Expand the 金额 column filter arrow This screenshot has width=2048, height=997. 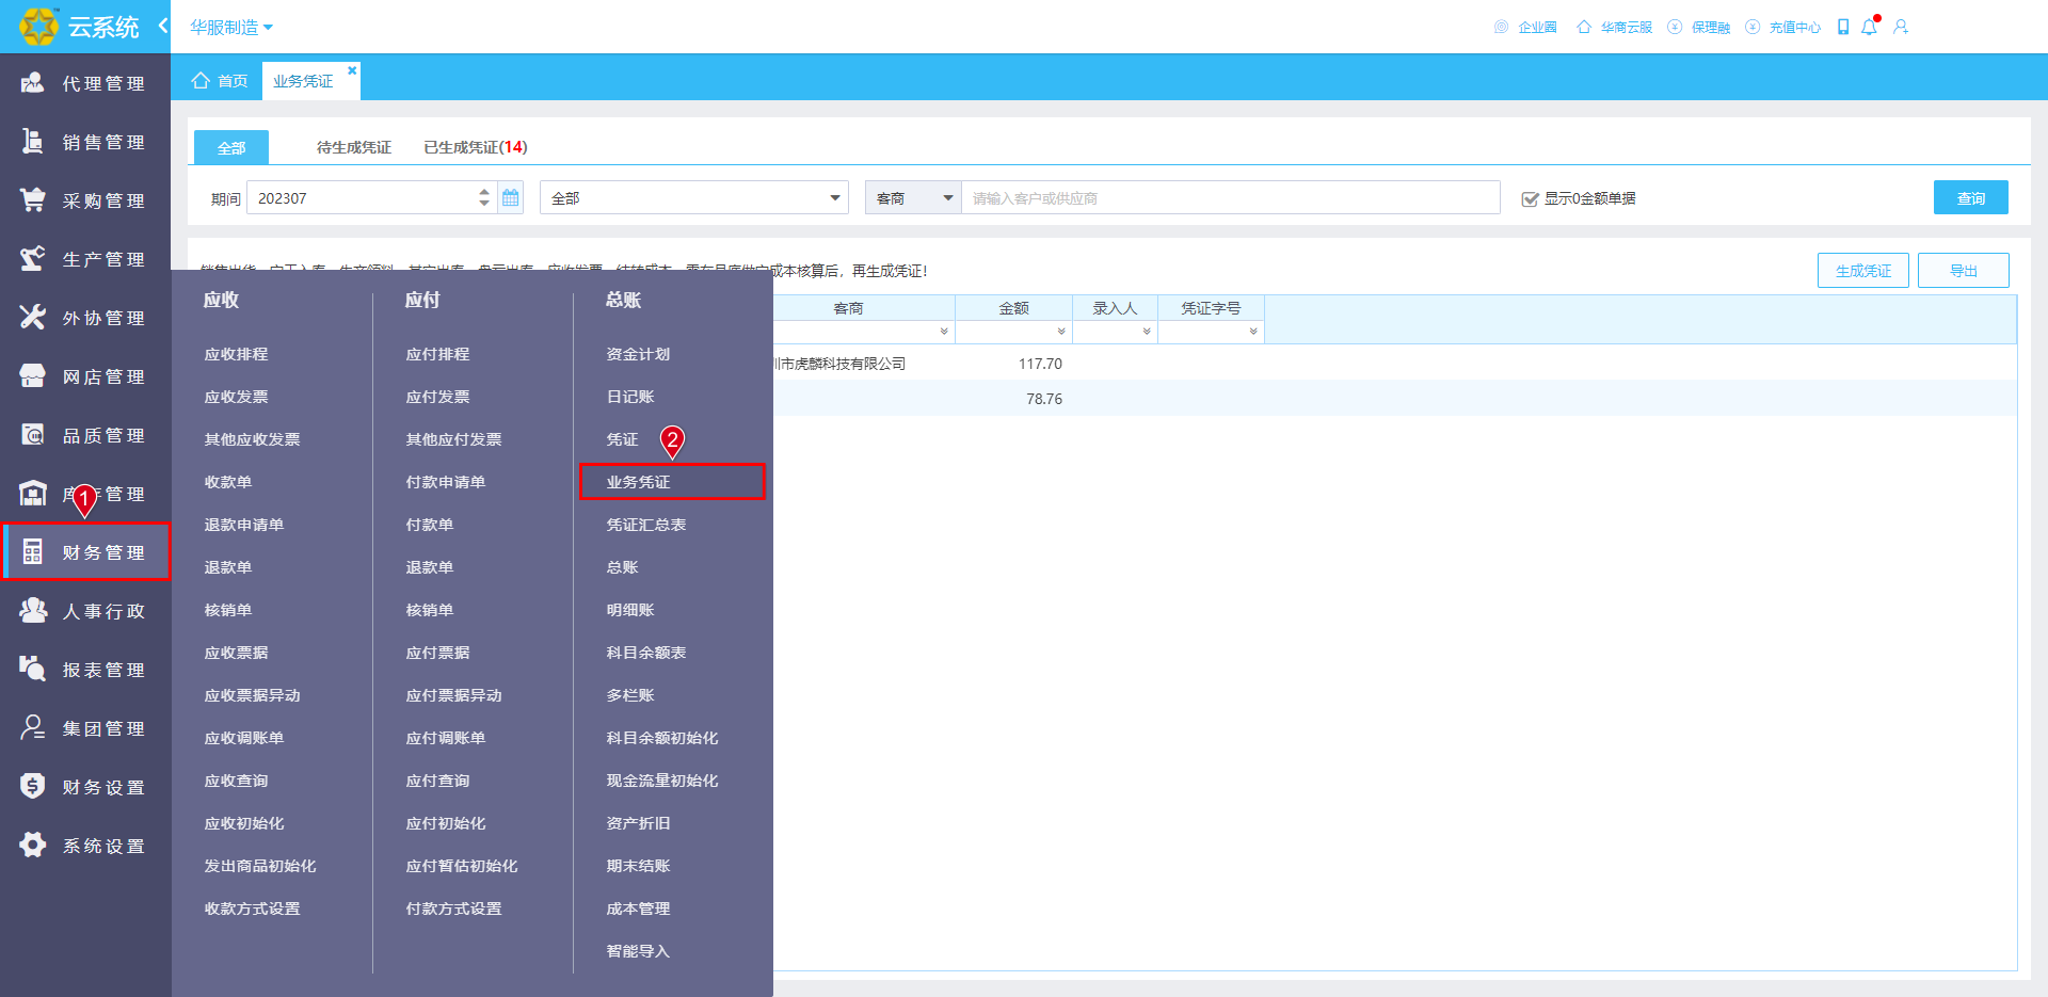point(1061,331)
